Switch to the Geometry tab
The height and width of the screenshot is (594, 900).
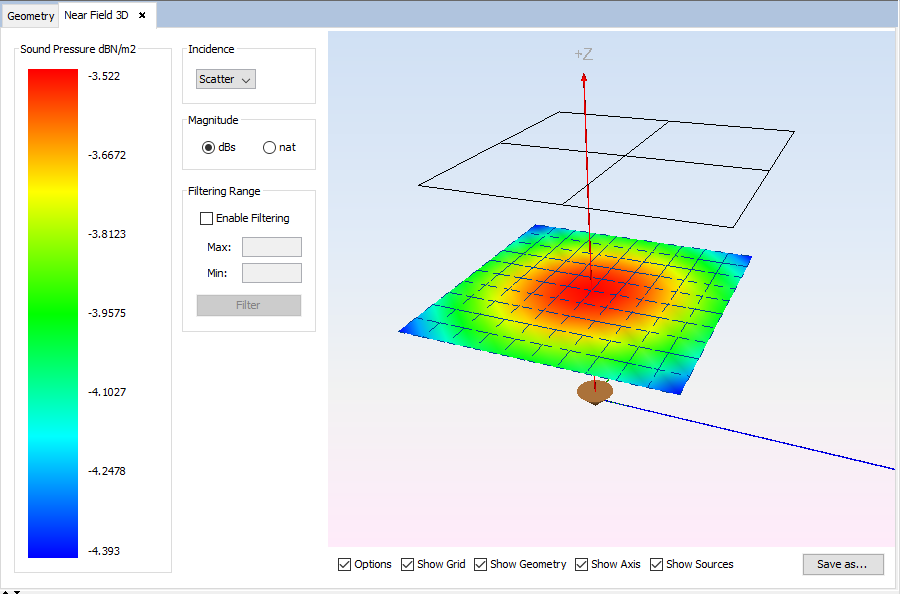tap(29, 16)
